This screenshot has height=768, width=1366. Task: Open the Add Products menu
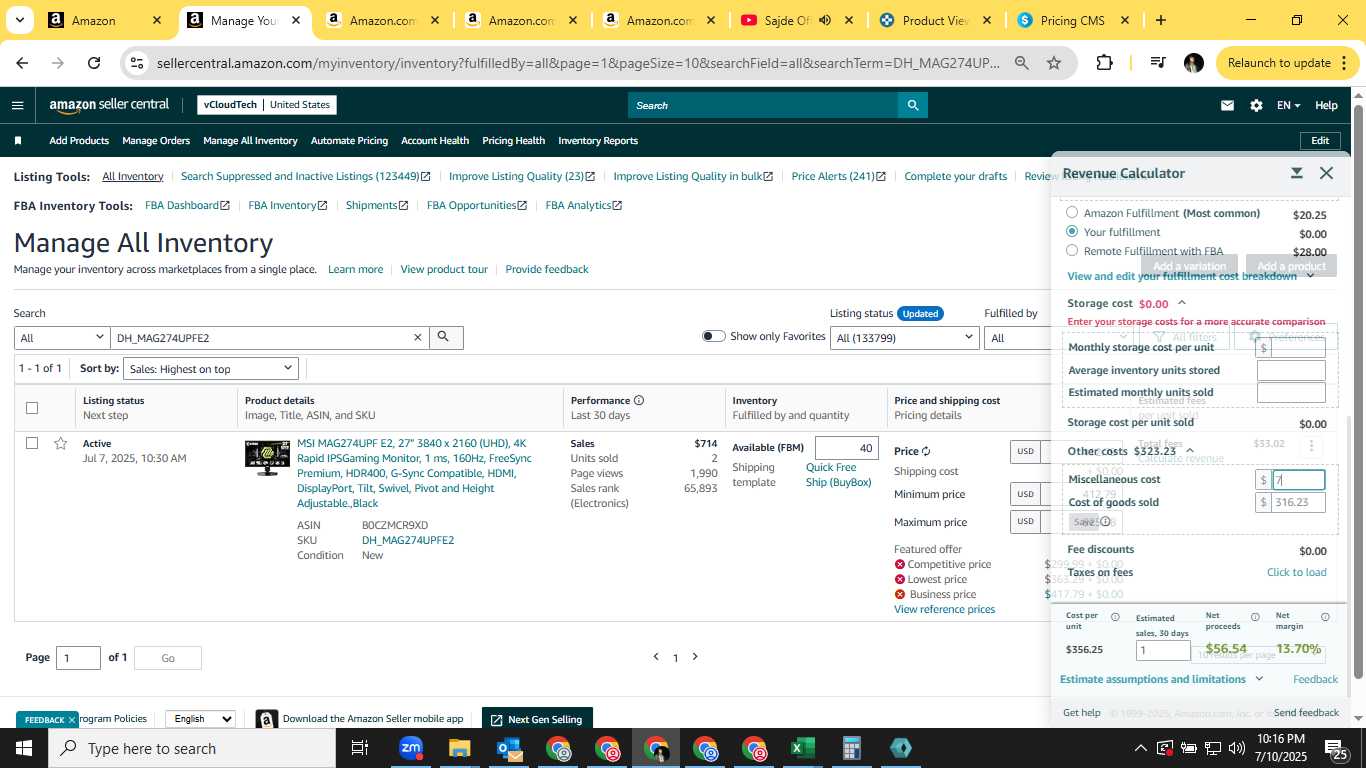(x=79, y=141)
